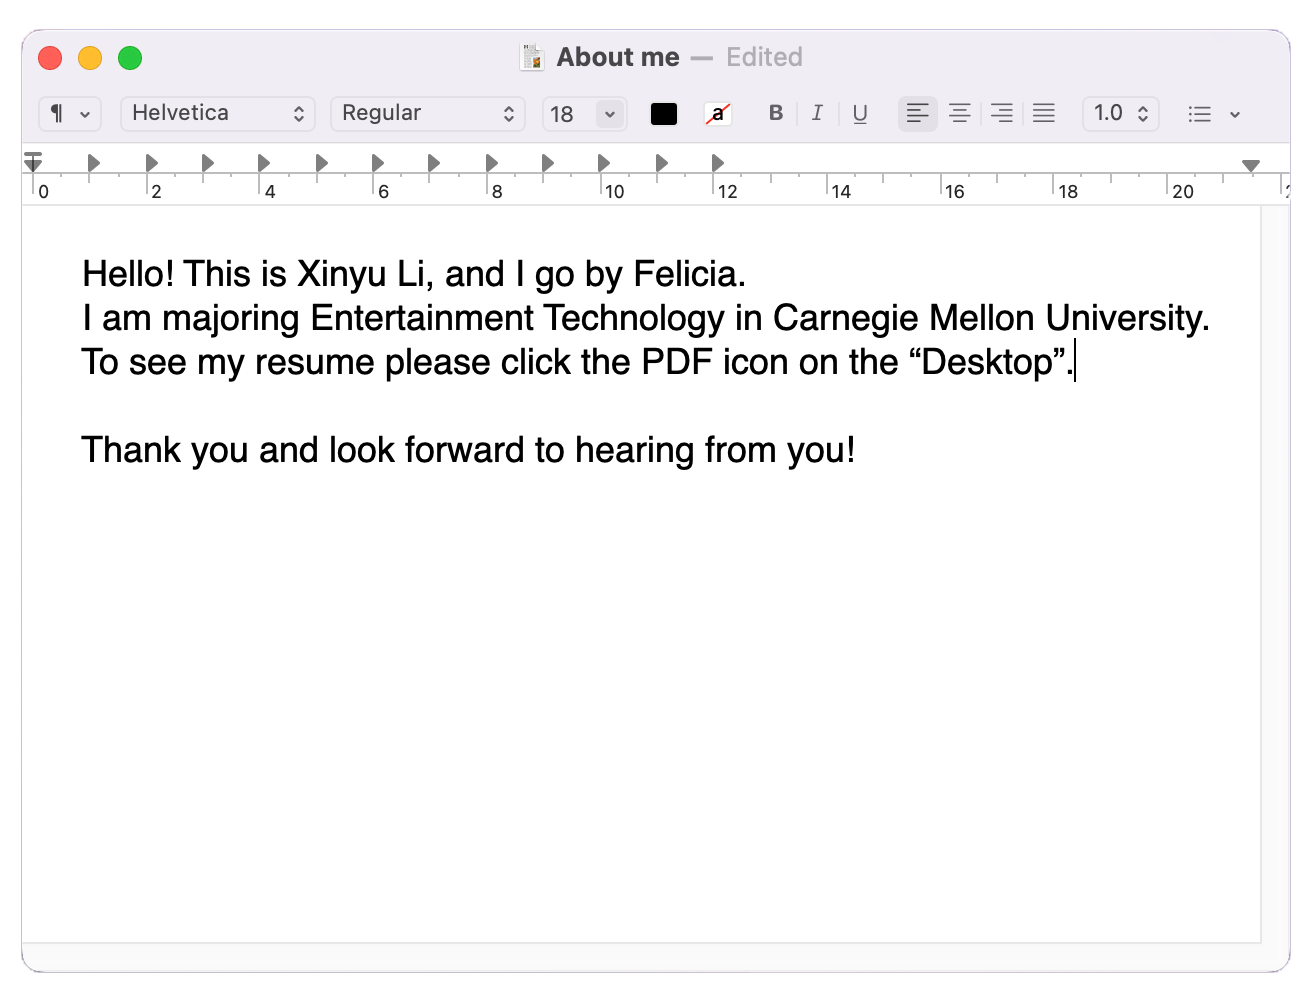Image resolution: width=1310 pixels, height=998 pixels.
Task: Open the Helvetica font family dropdown
Action: 218,114
